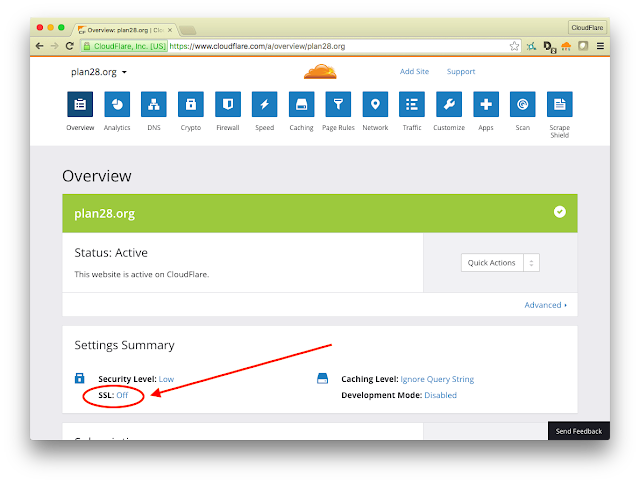Viewport: 640px width, 483px height.
Task: Click the browser forward arrow
Action: (x=54, y=46)
